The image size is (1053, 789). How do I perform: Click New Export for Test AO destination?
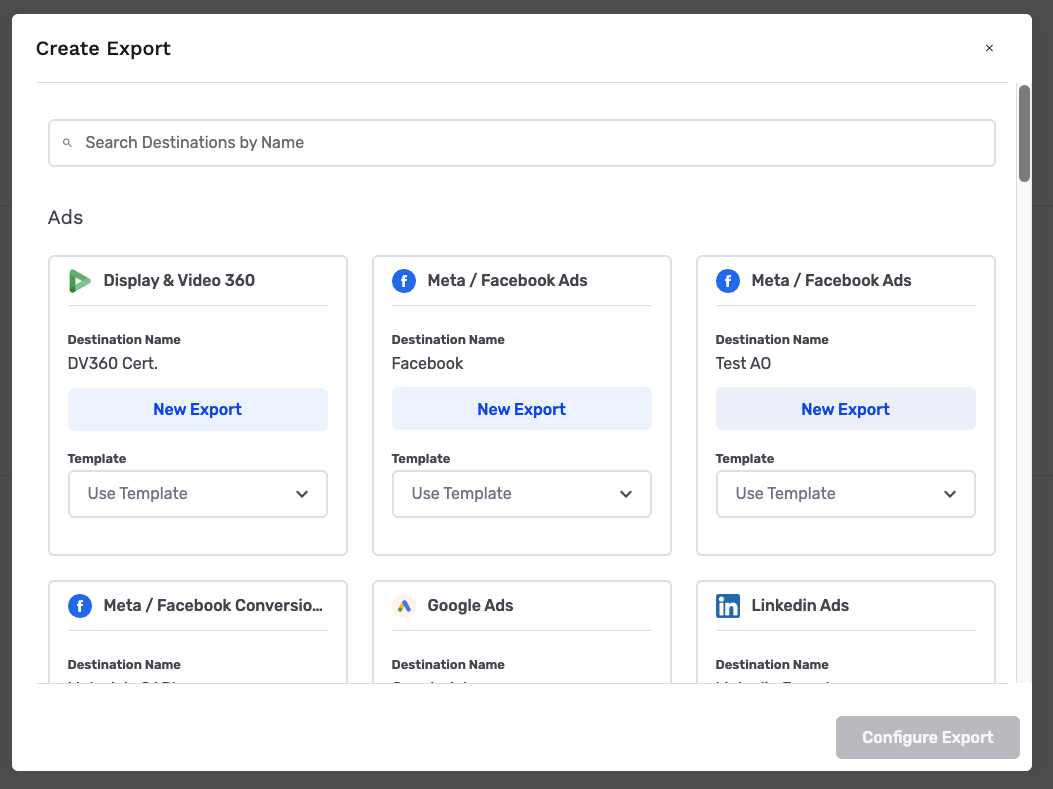coord(845,409)
